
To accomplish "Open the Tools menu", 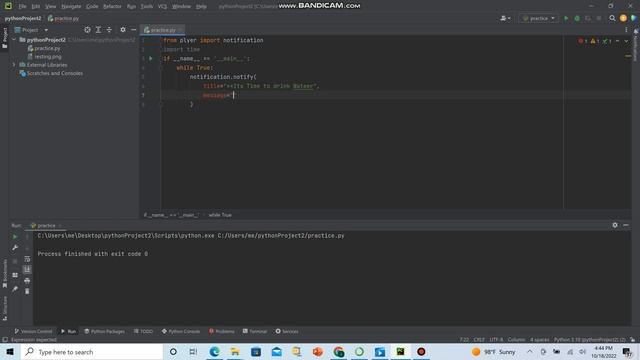I will tap(147, 7).
